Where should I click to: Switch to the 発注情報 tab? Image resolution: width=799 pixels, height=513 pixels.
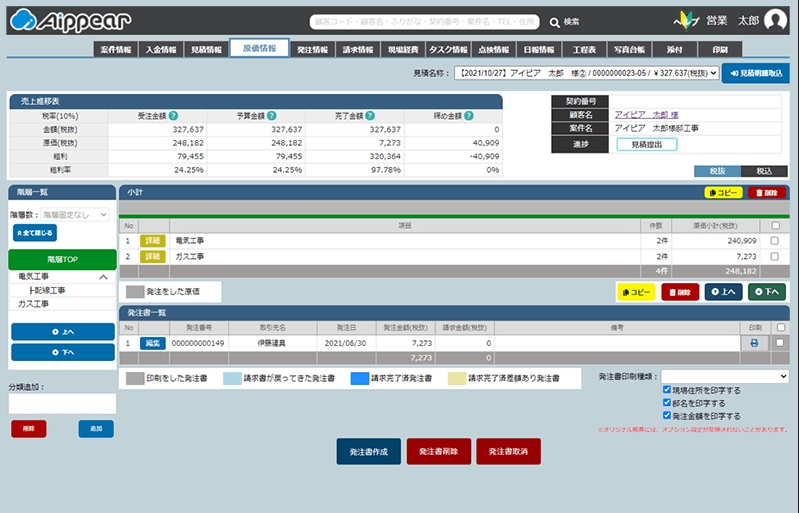point(312,49)
